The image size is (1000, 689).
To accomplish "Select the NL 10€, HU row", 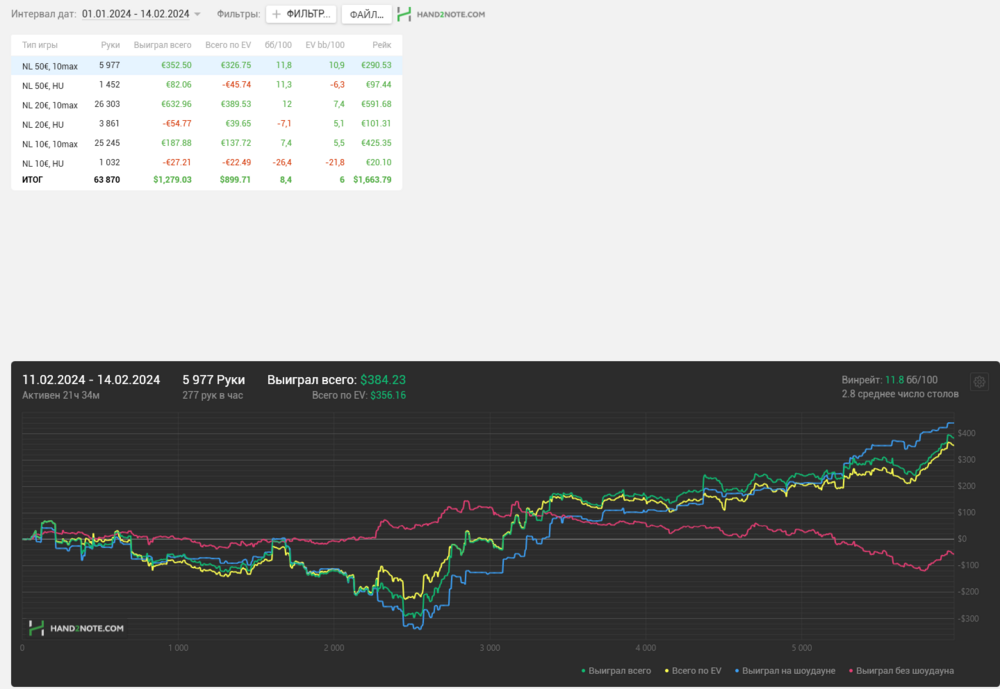I will [207, 163].
